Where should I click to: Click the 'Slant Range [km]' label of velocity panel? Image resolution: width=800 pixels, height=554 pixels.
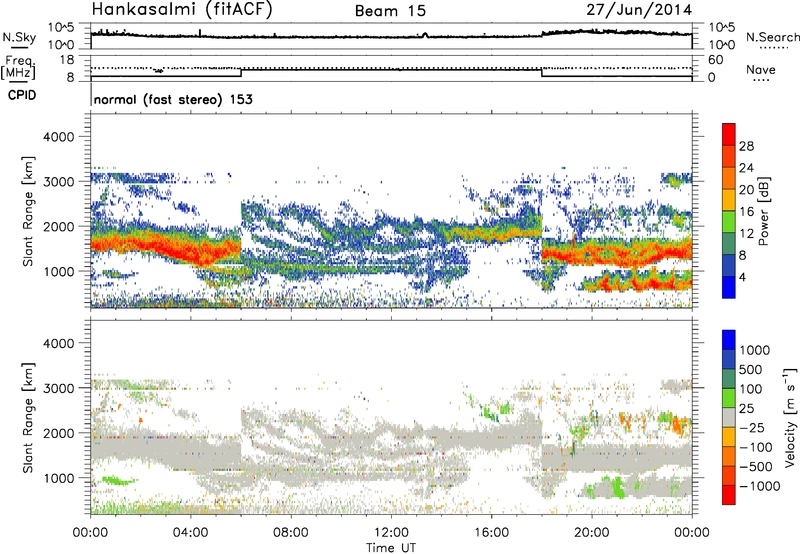click(28, 418)
